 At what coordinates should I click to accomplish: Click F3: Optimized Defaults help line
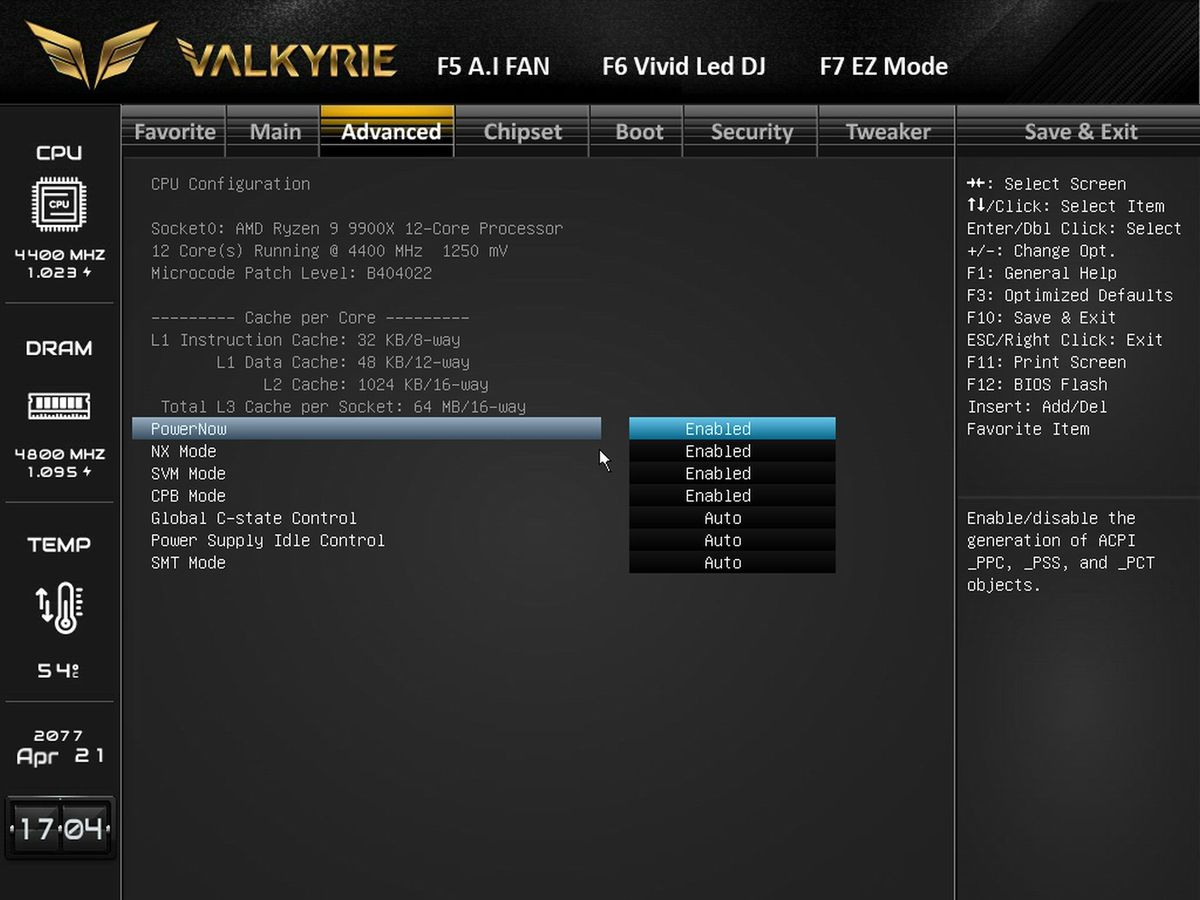(x=1070, y=295)
